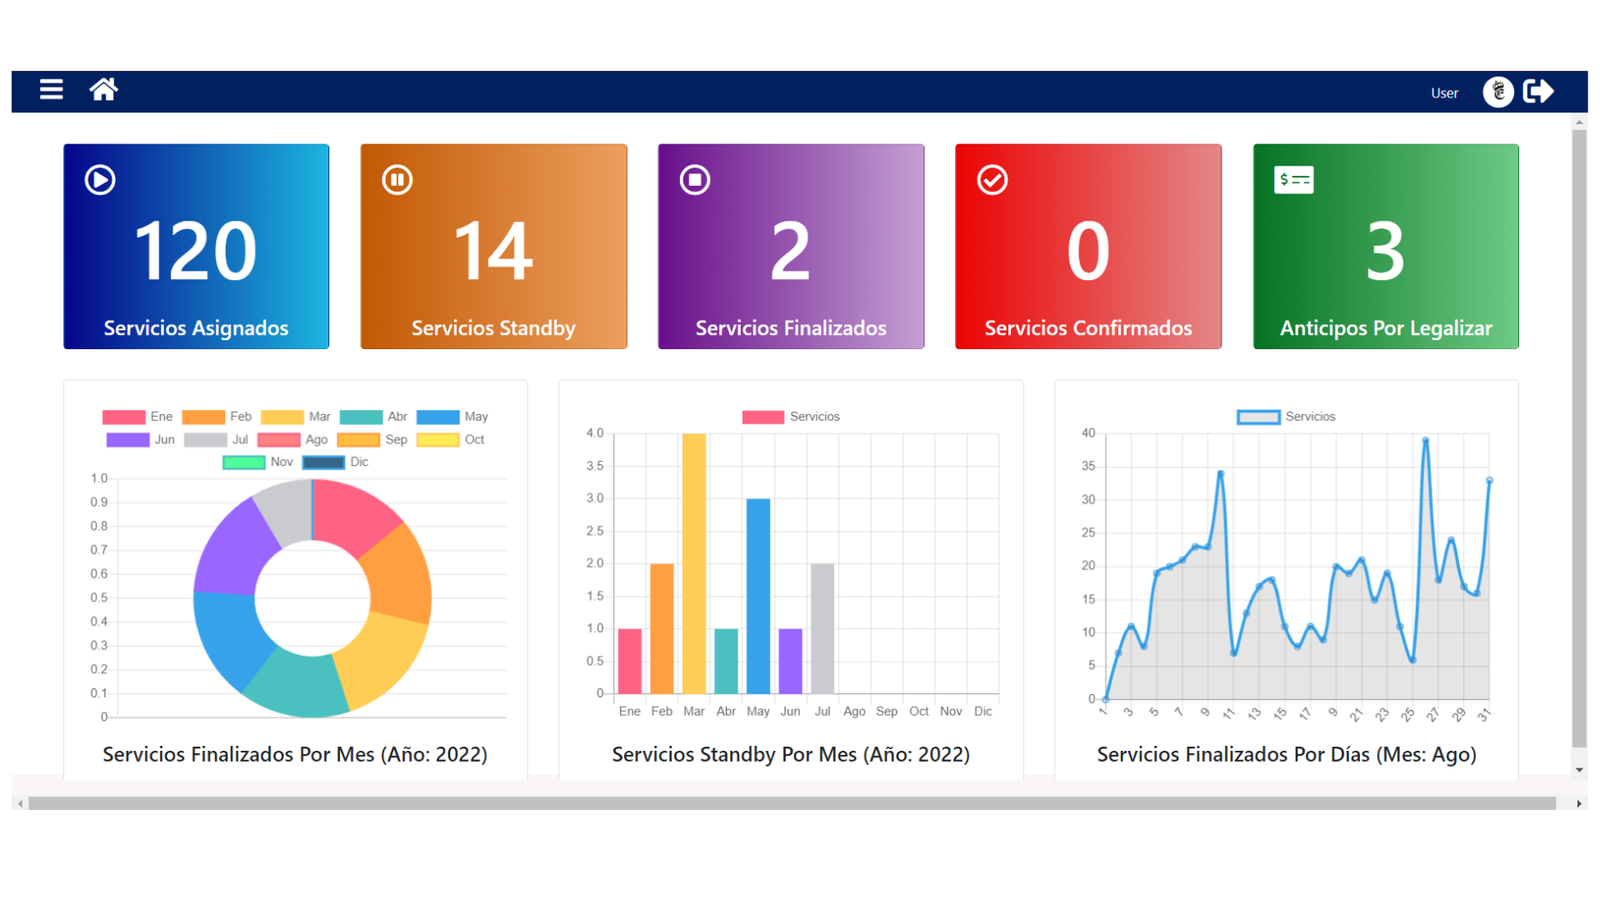
Task: Click the down arrow of vertical scrollbar
Action: (1579, 770)
